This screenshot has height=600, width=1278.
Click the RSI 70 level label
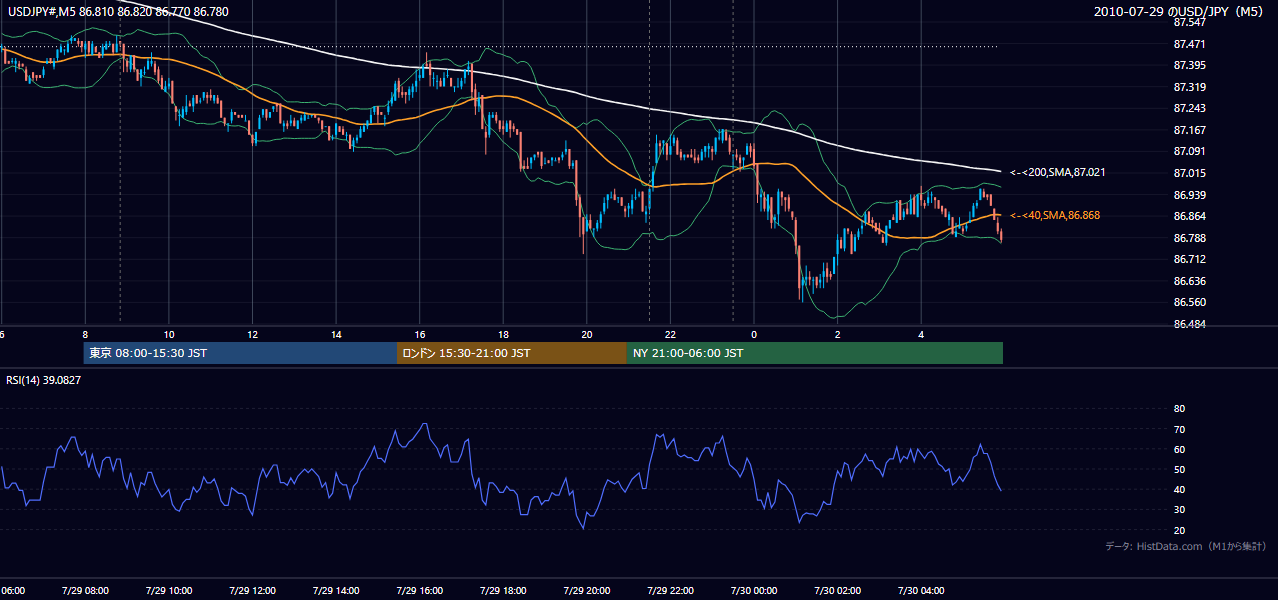click(x=1179, y=429)
